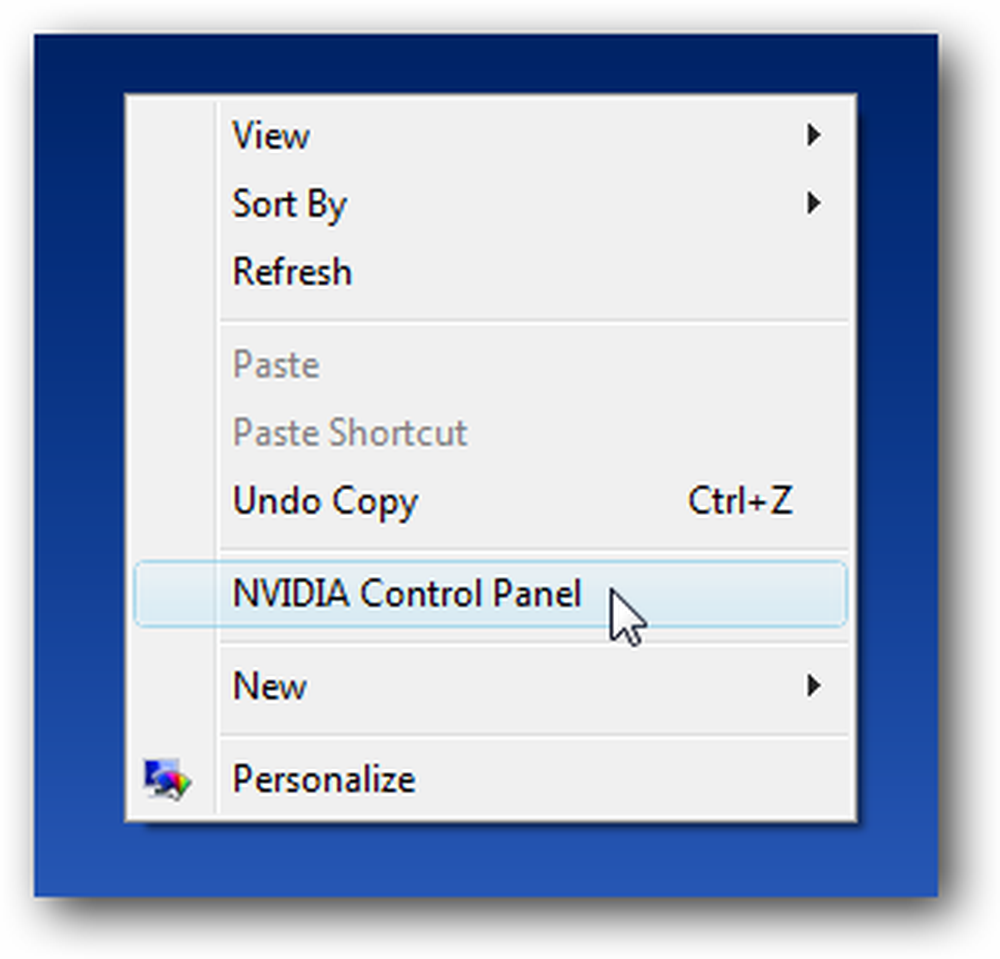
Task: Click the greyed-out Paste entry
Action: pyautogui.click(x=490, y=365)
